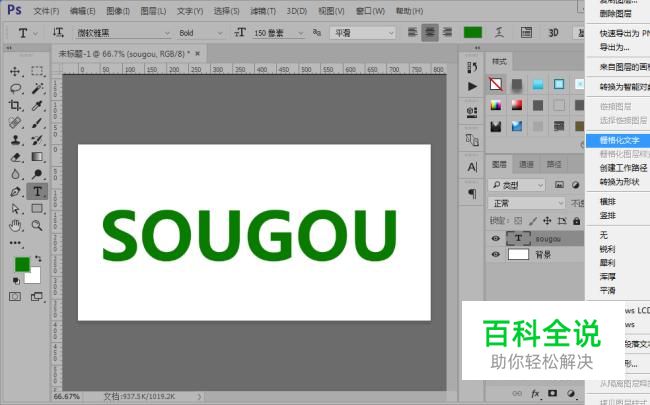Open the tool preset picker arrow
Viewport: 650px width, 405px height.
(x=35, y=33)
